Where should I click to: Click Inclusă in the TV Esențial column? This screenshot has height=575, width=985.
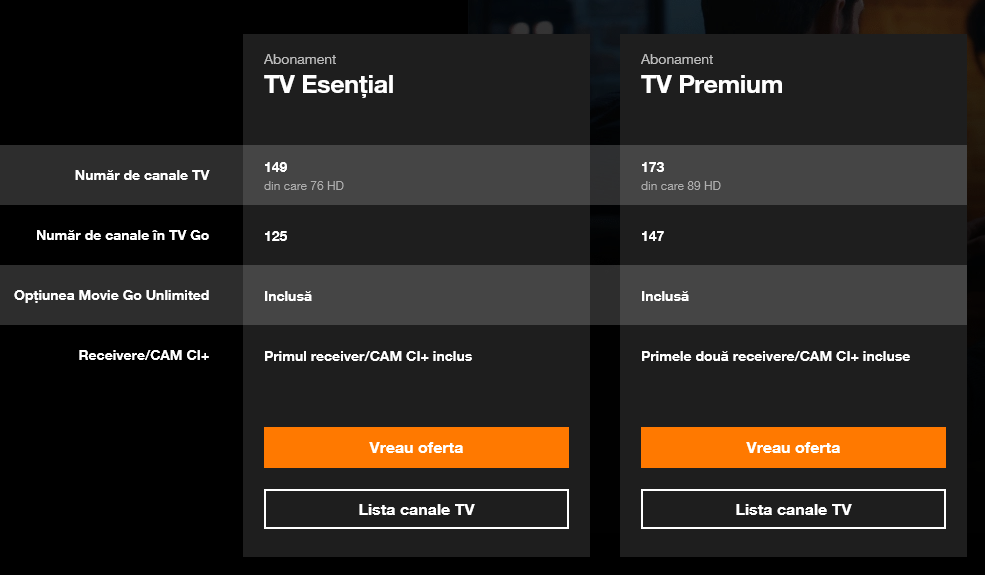288,296
